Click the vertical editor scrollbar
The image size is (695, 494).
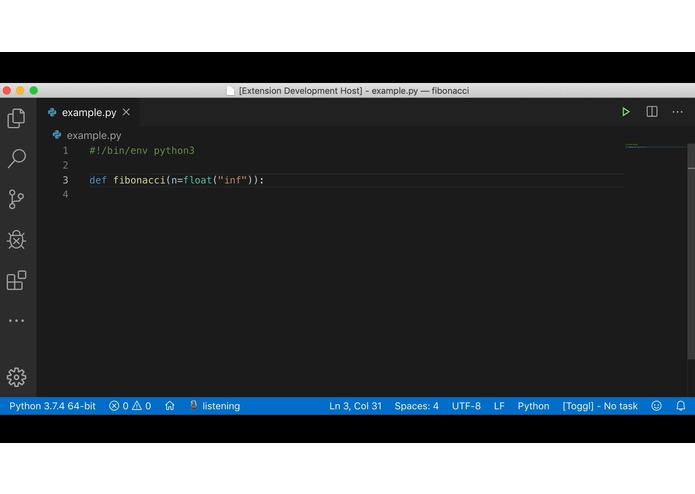click(691, 251)
